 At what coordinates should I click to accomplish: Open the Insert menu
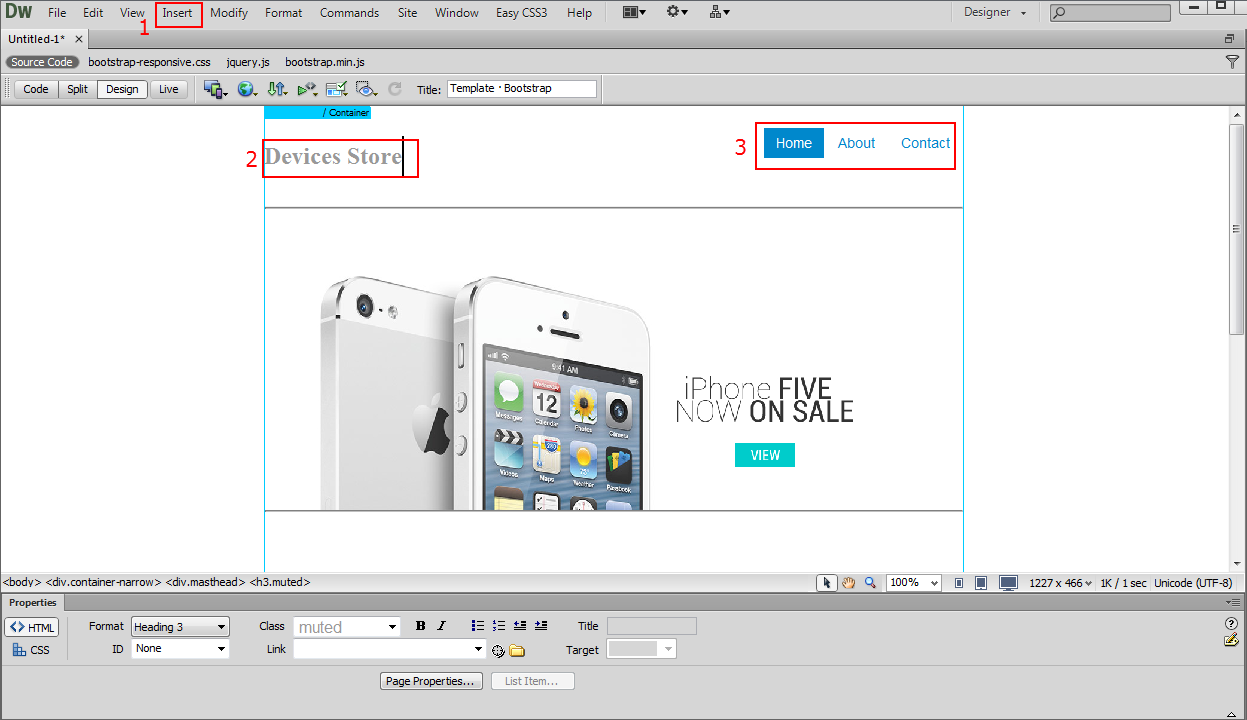pyautogui.click(x=178, y=13)
